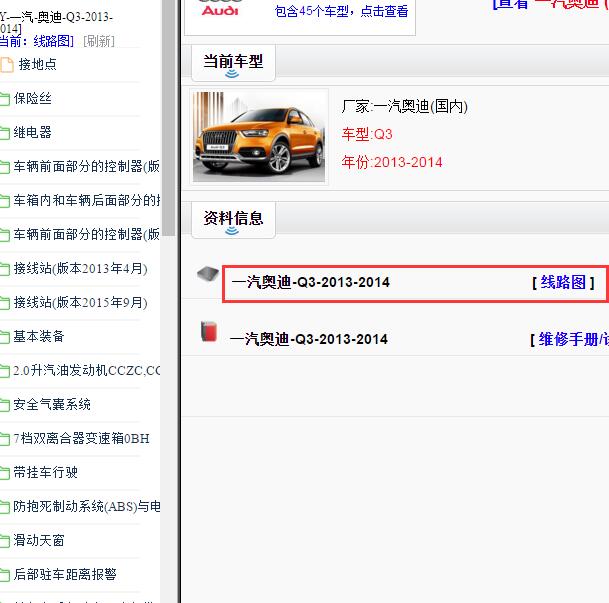Click the [刷新] refresh link

(99, 41)
